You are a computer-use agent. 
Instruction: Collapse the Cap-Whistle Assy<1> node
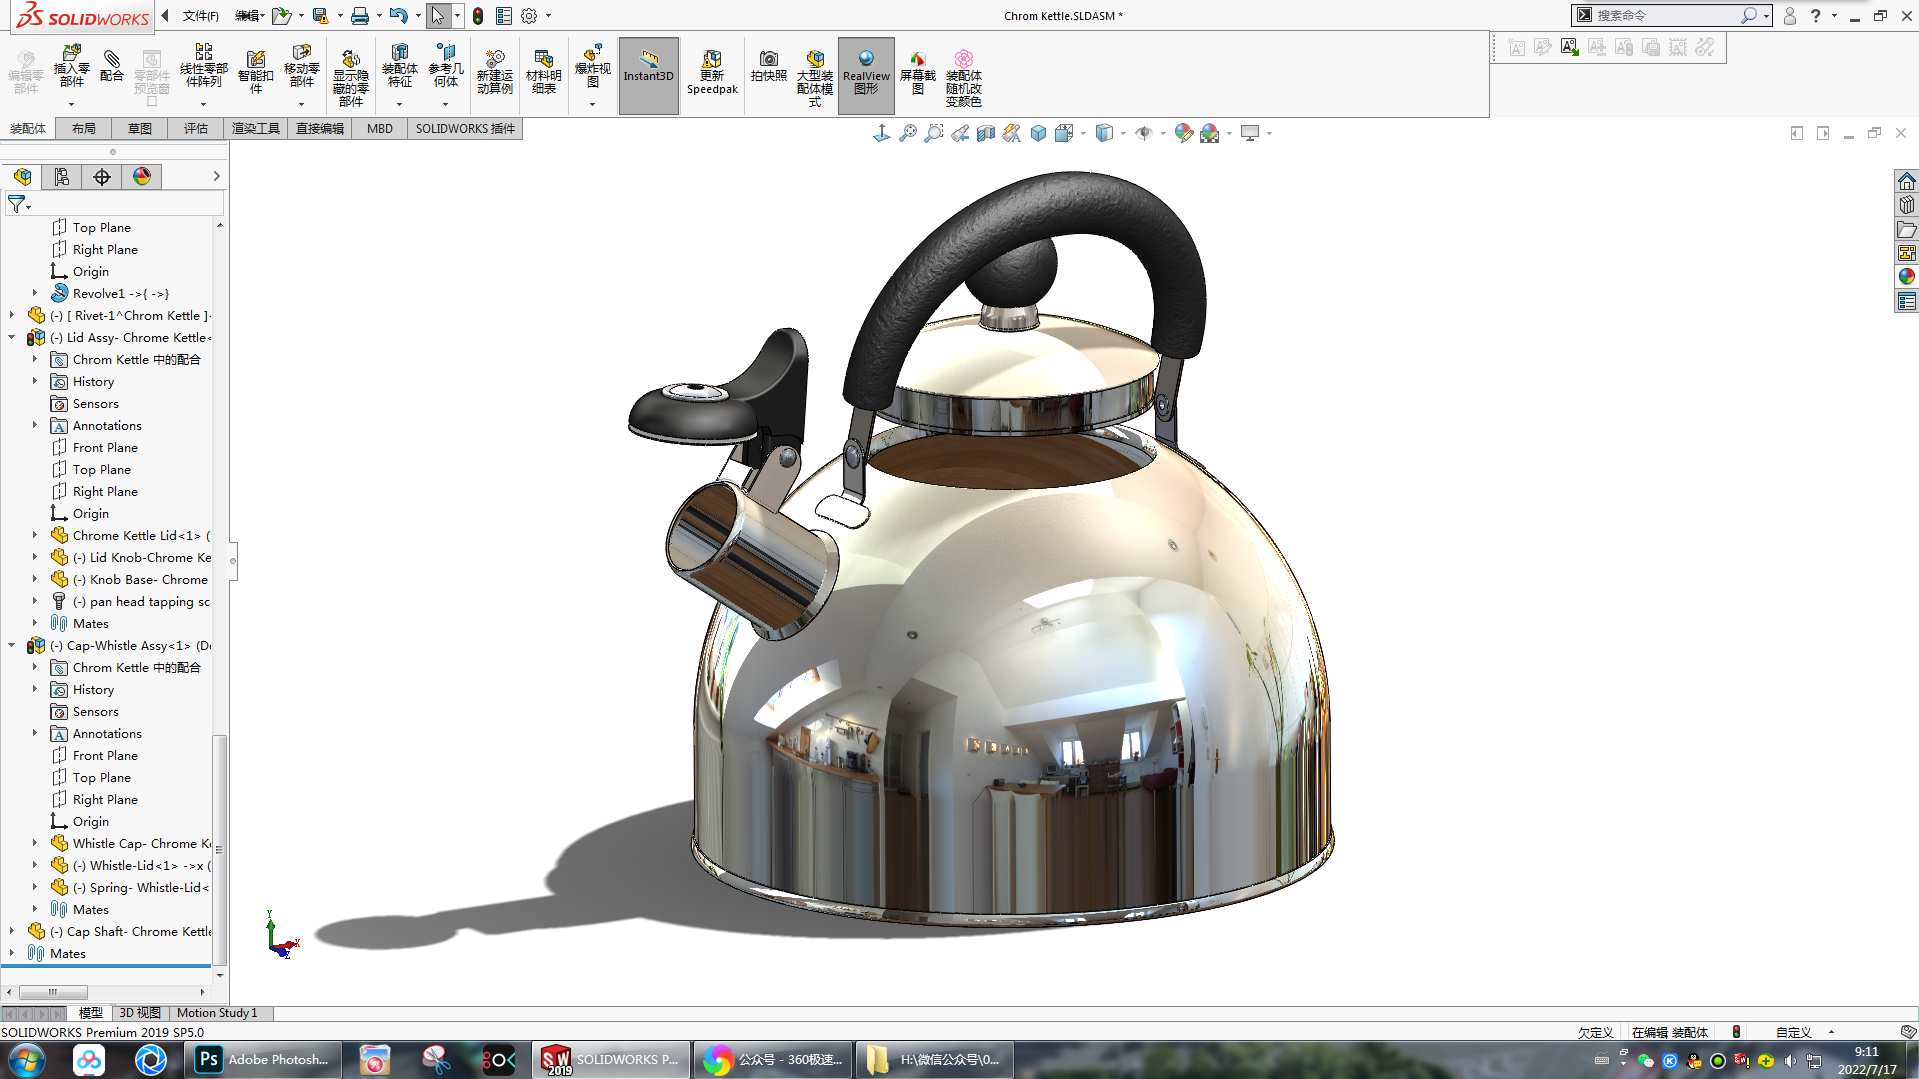point(12,645)
